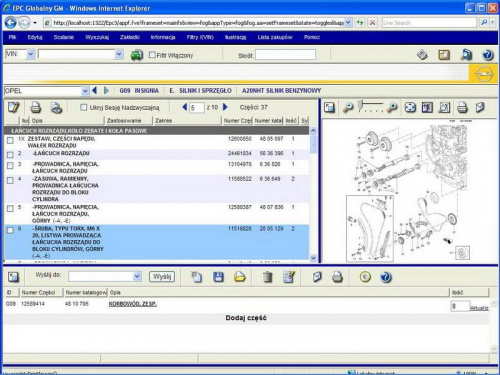Click the search binoculars icon in top toolbar
The width and height of the screenshot is (500, 375).
pos(466,55)
